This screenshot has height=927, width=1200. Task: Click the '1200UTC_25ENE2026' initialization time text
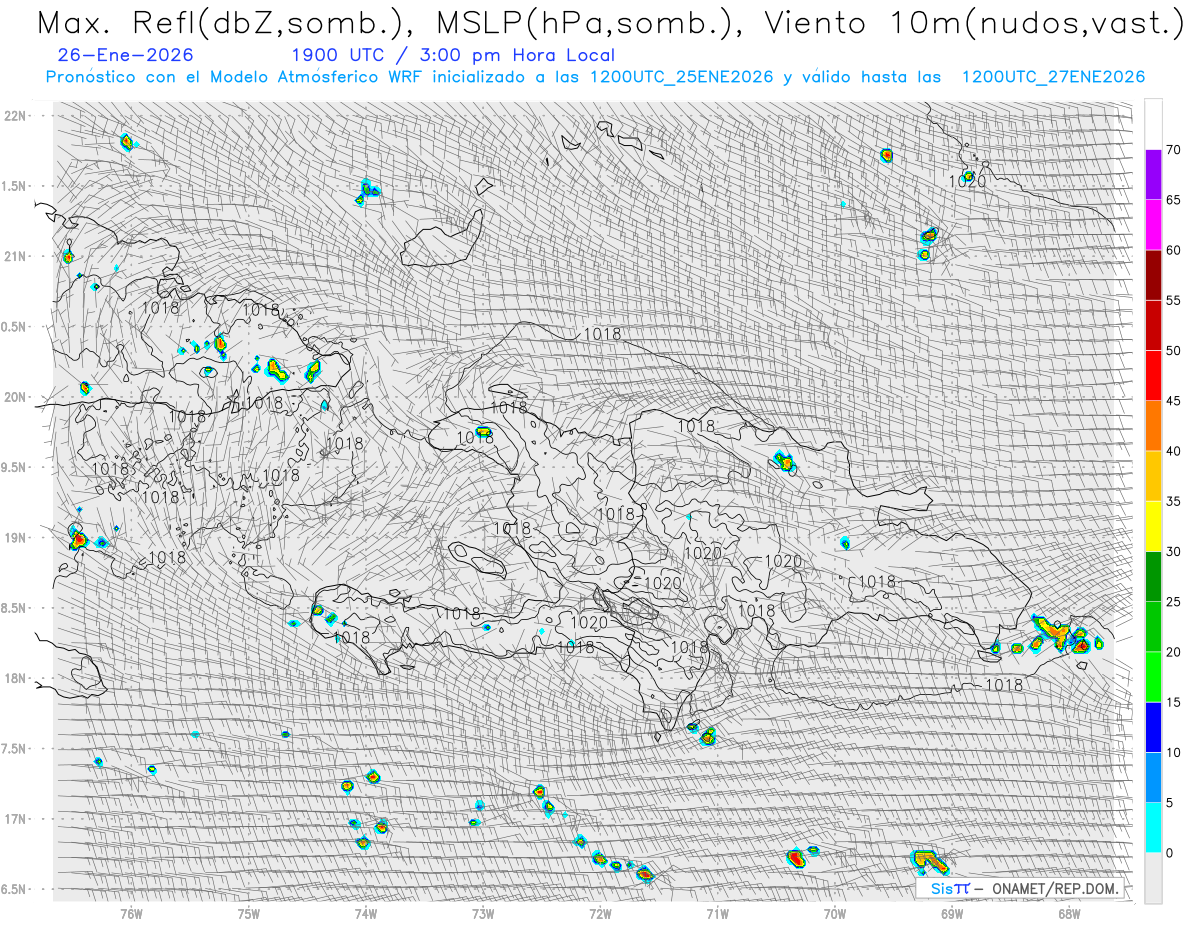click(x=681, y=77)
